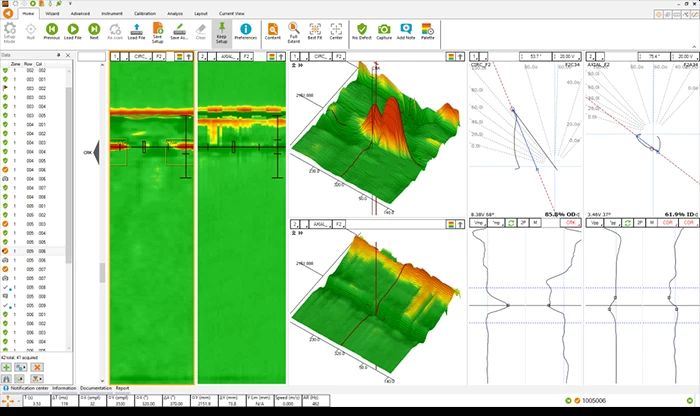700x416 pixels.
Task: Click the green Load File play icon
Action: click(73, 29)
